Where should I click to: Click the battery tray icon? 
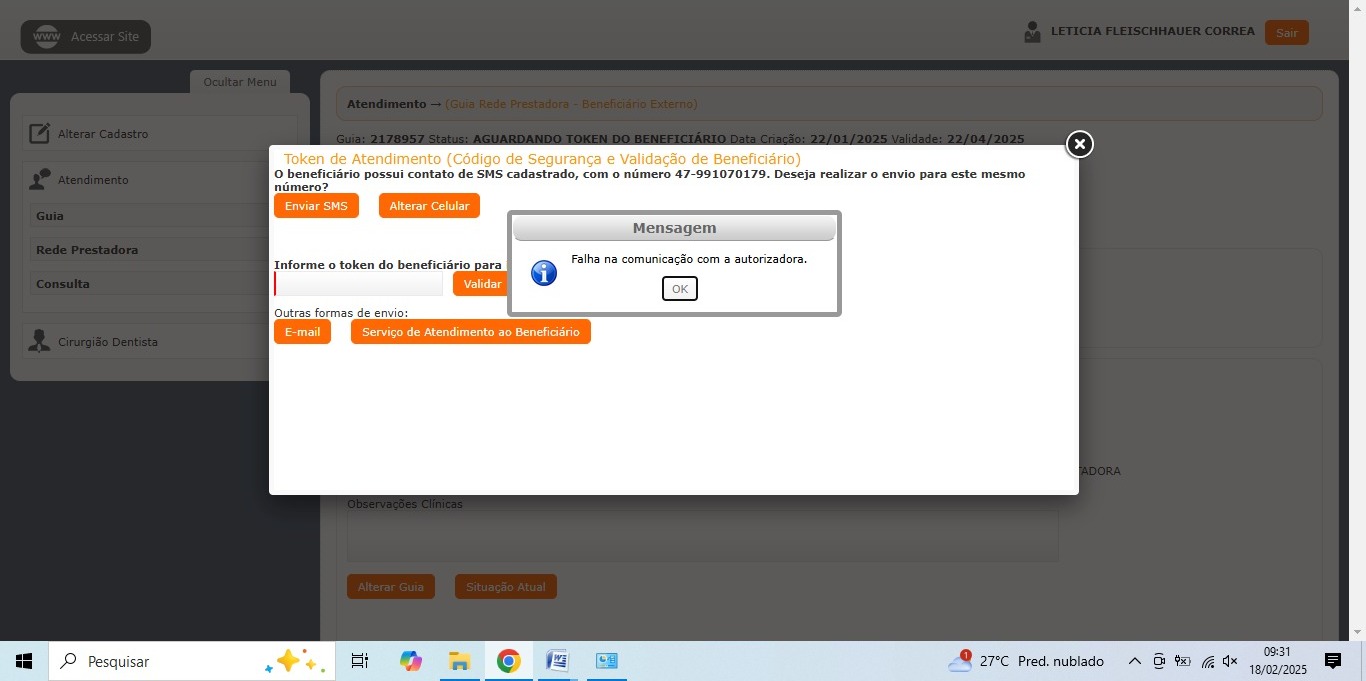tap(1183, 661)
